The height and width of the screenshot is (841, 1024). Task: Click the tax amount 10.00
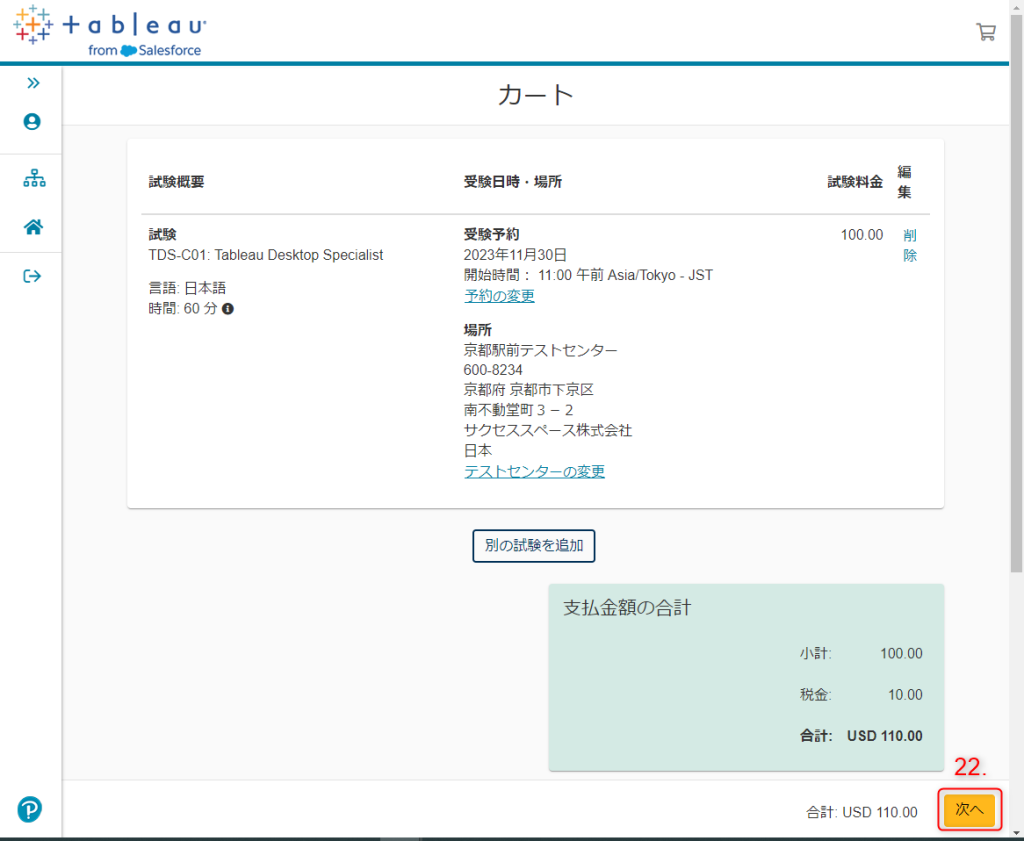[x=905, y=695]
